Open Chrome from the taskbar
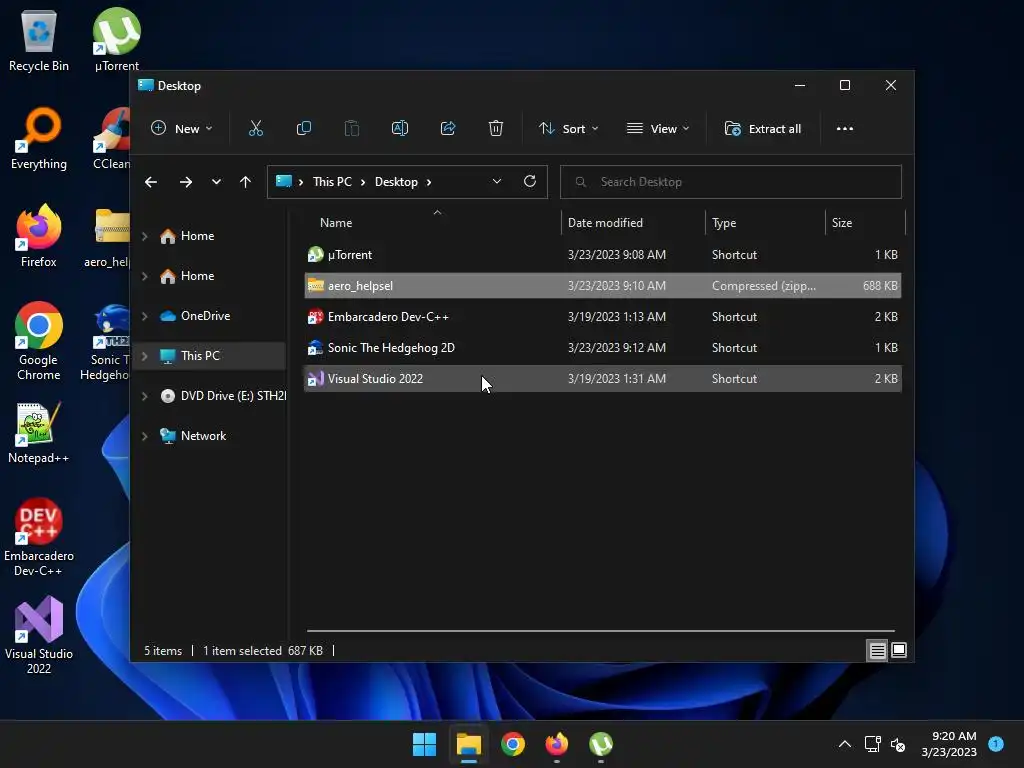The image size is (1024, 768). [x=513, y=744]
